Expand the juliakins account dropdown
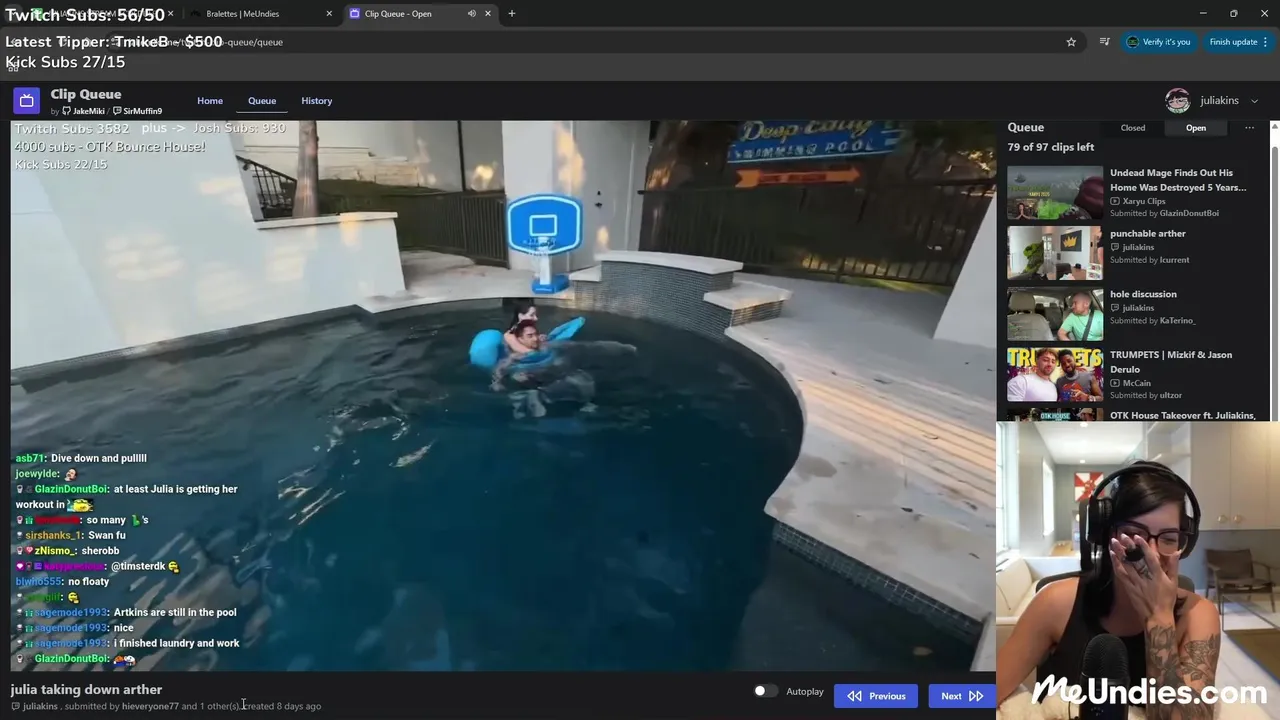 point(1254,101)
